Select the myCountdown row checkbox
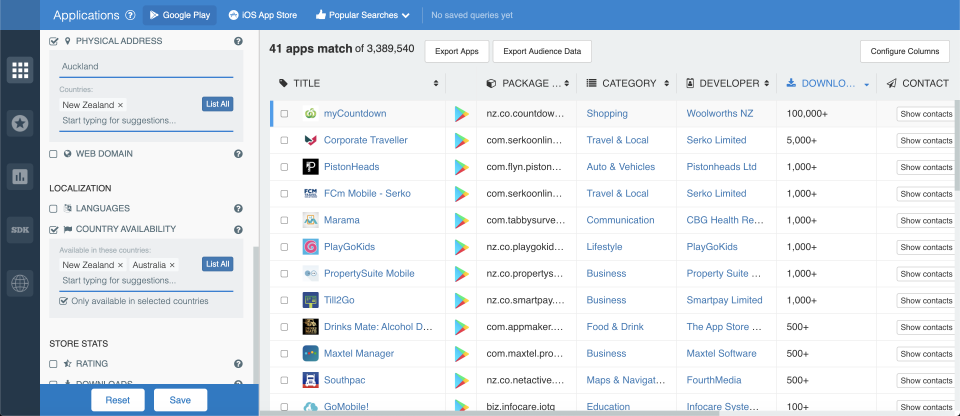This screenshot has width=960, height=416. 284,114
